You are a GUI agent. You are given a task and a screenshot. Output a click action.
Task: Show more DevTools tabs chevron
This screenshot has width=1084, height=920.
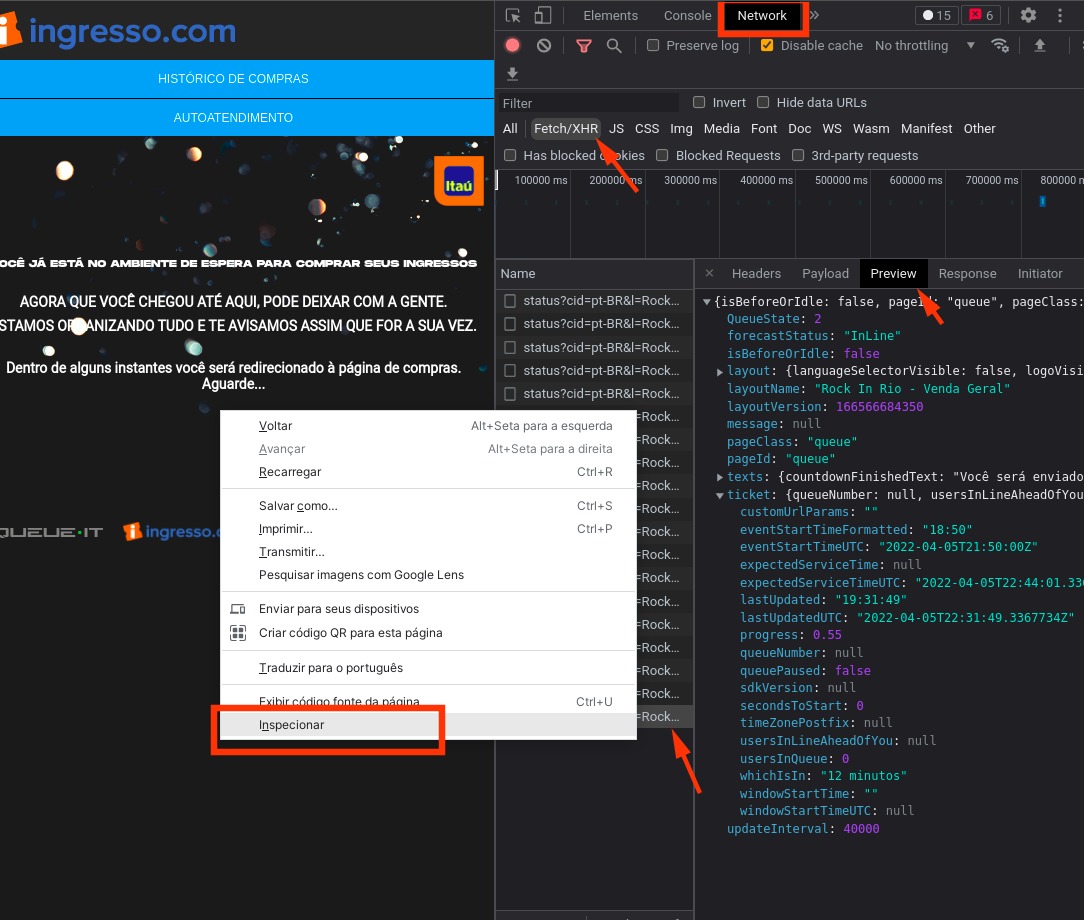814,15
